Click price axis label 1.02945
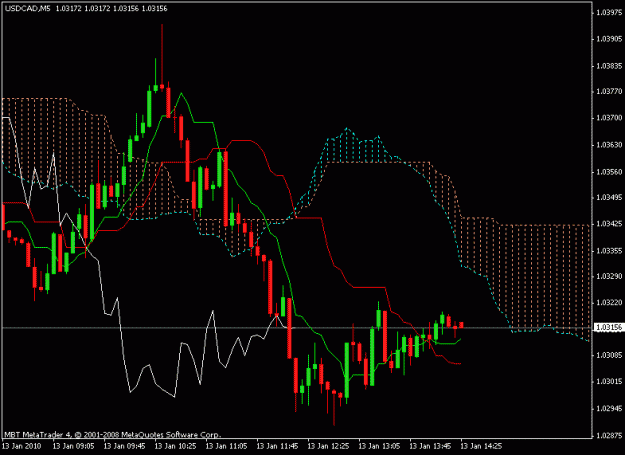625x455 pixels. (x=609, y=409)
